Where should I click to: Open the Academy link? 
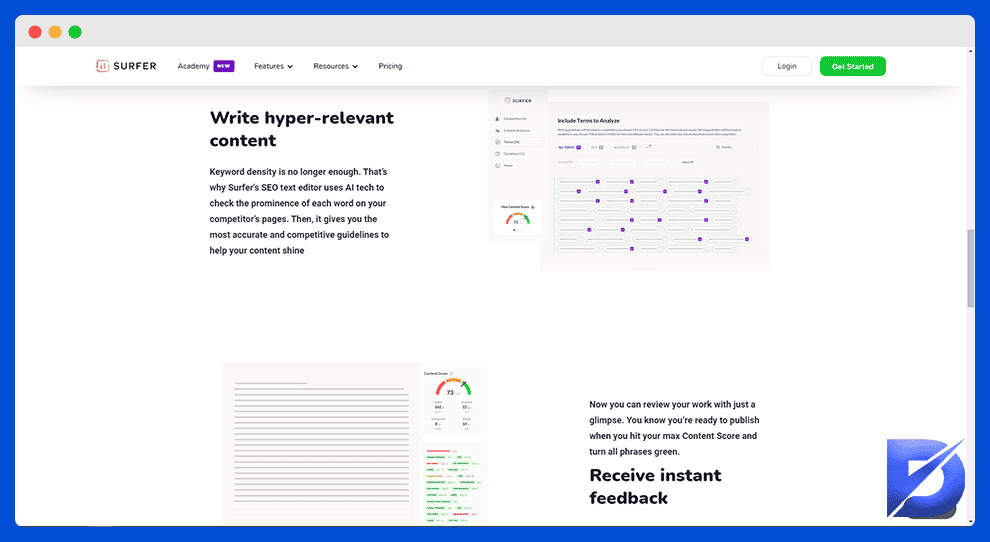click(193, 66)
